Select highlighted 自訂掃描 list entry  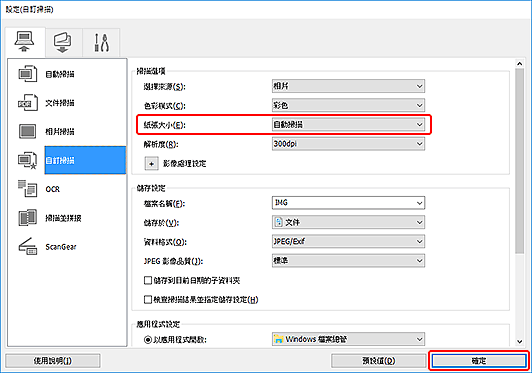tap(85, 160)
